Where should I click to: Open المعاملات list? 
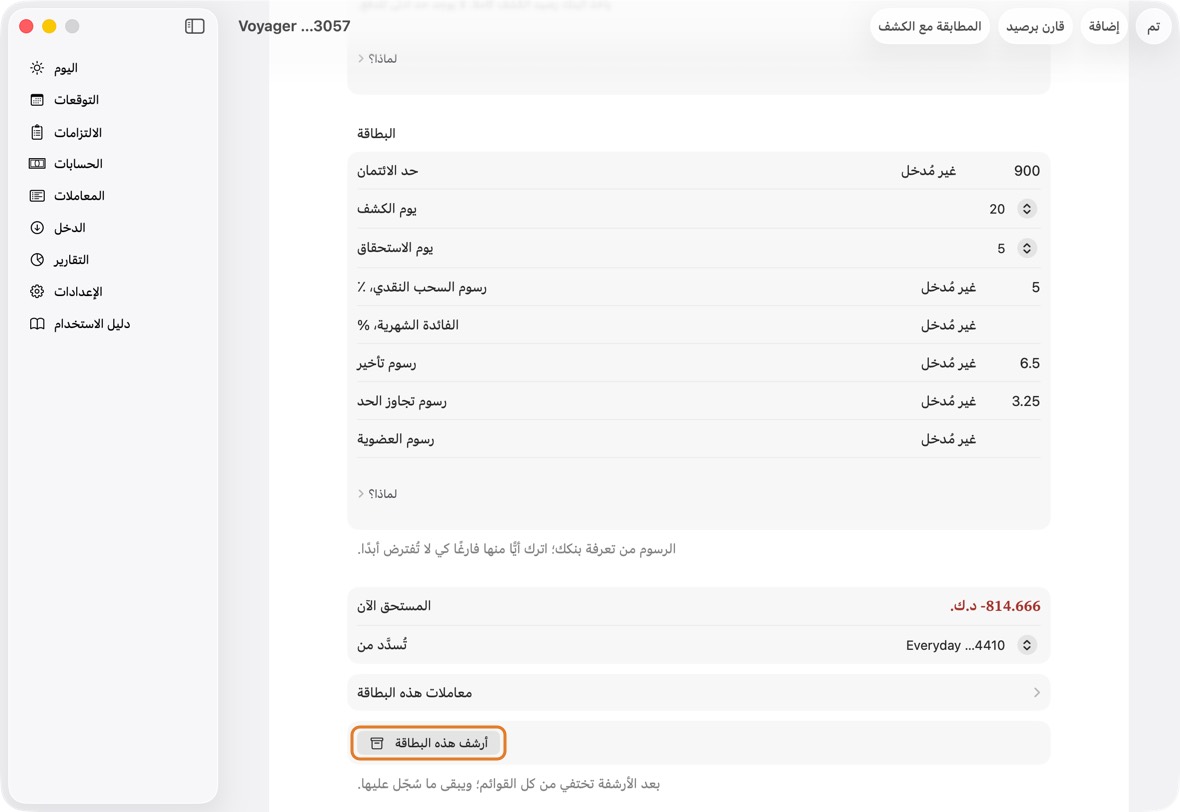click(x=113, y=196)
